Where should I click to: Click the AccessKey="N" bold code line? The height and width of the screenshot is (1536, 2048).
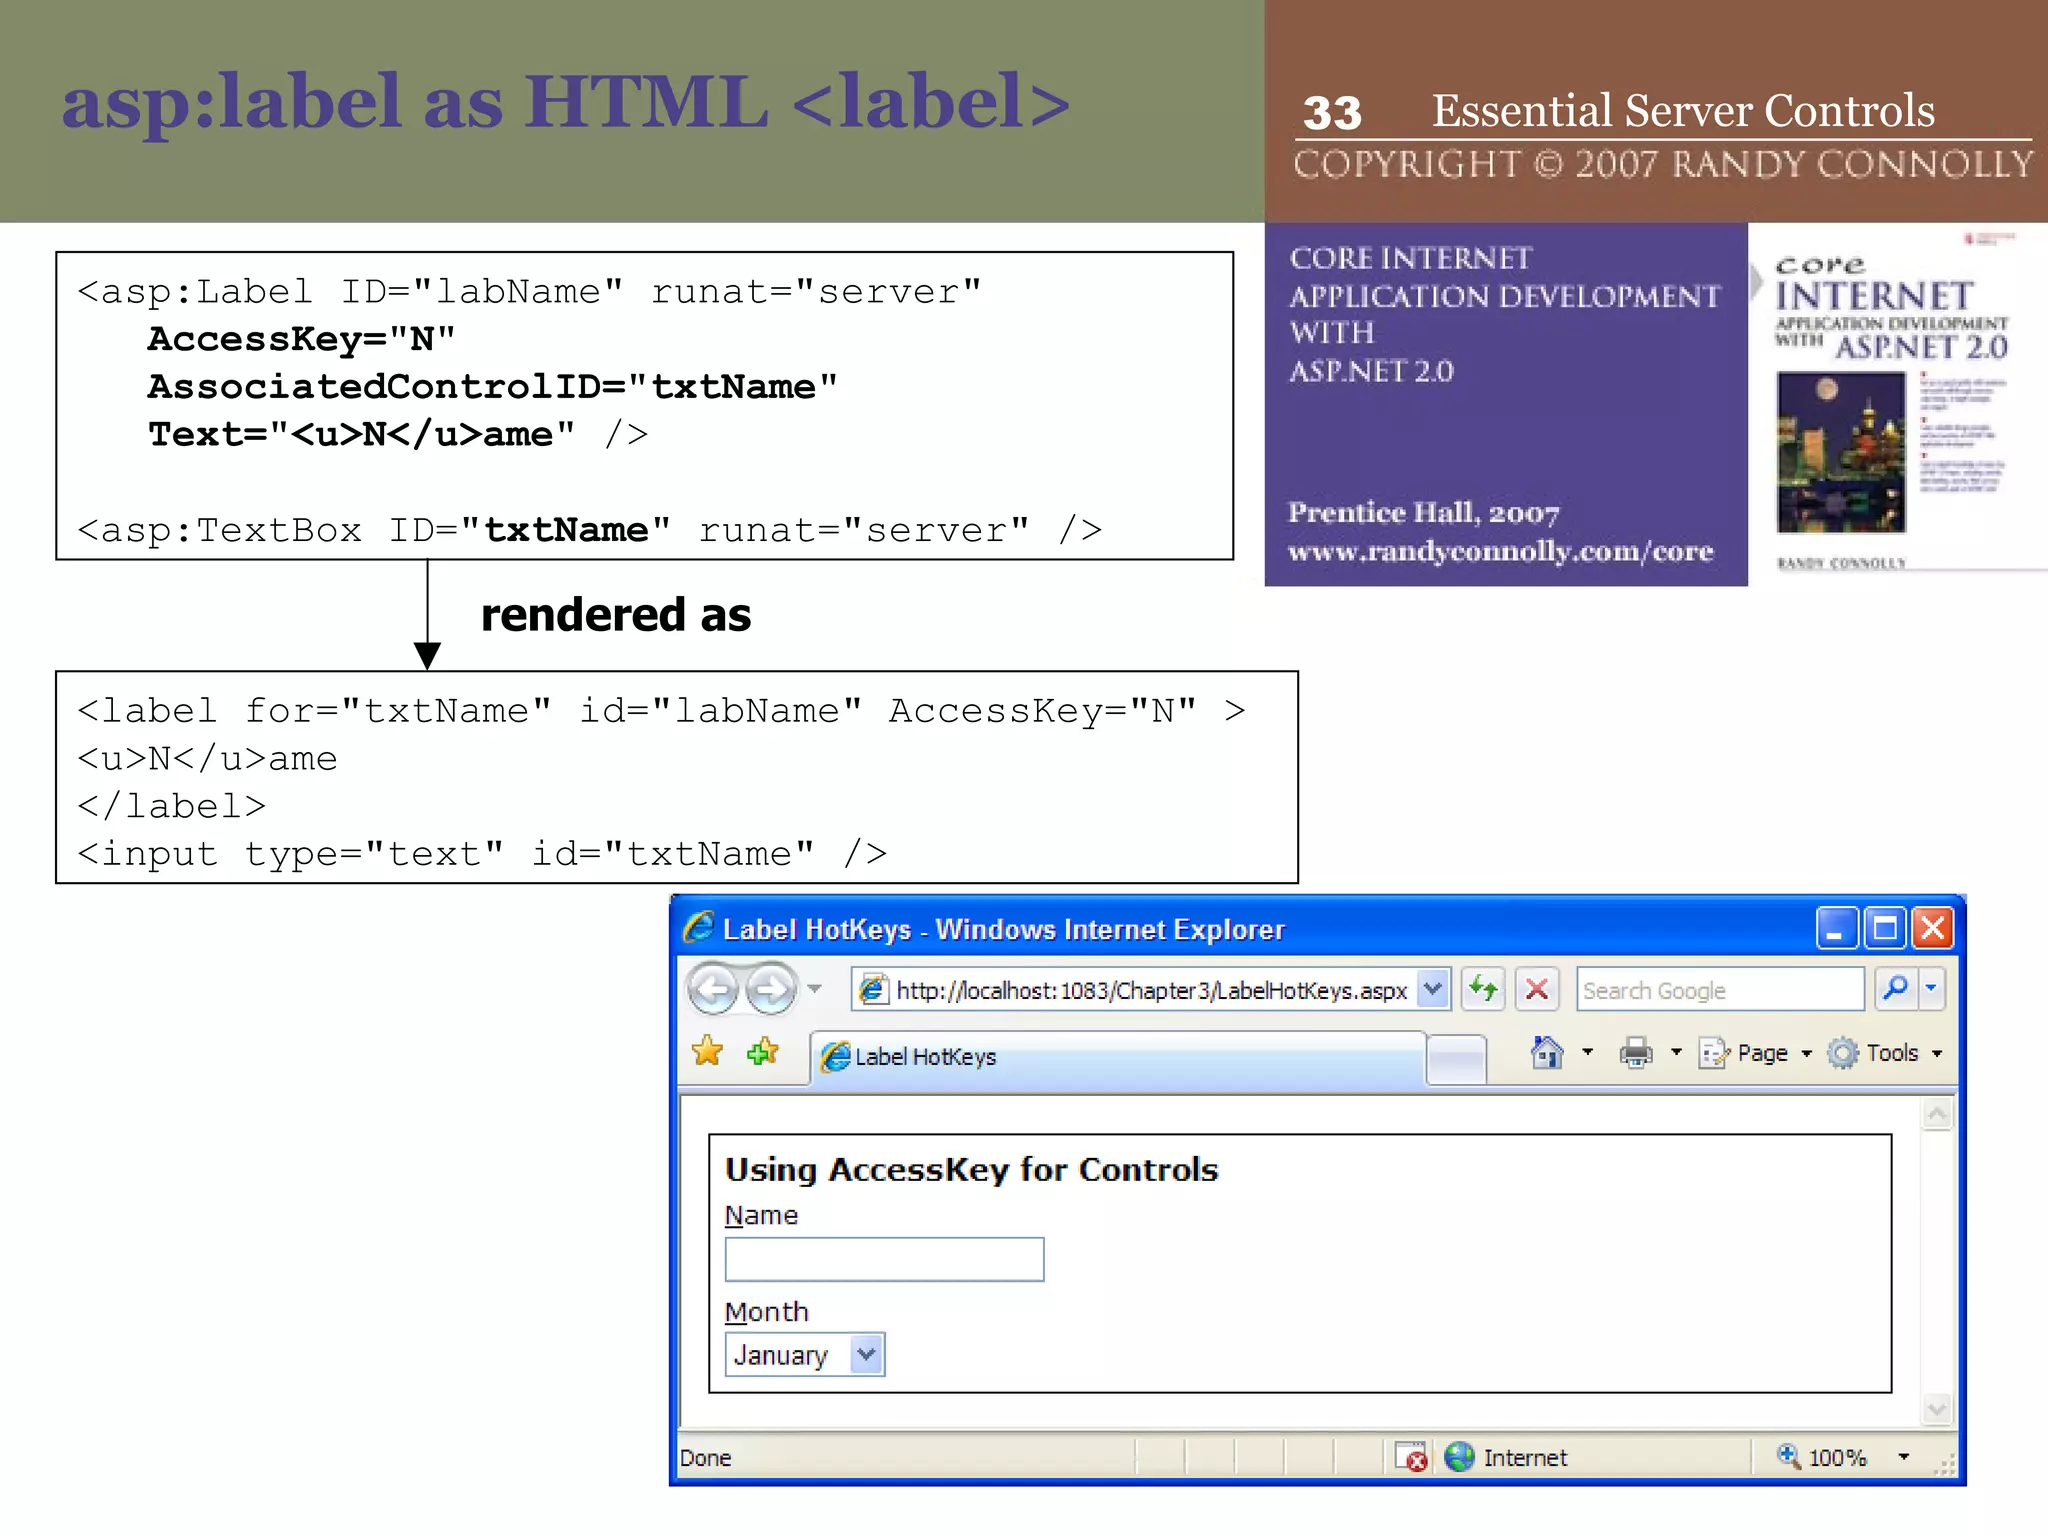point(301,339)
